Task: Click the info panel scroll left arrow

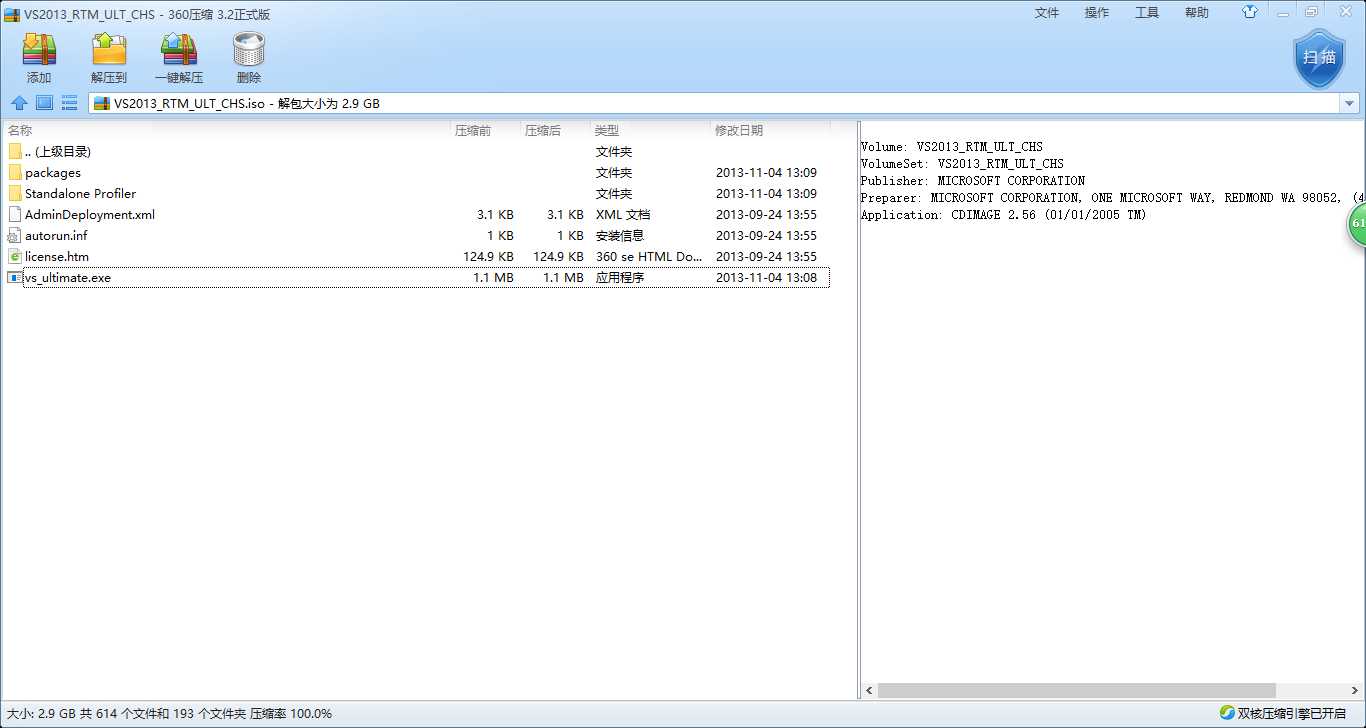Action: point(869,690)
